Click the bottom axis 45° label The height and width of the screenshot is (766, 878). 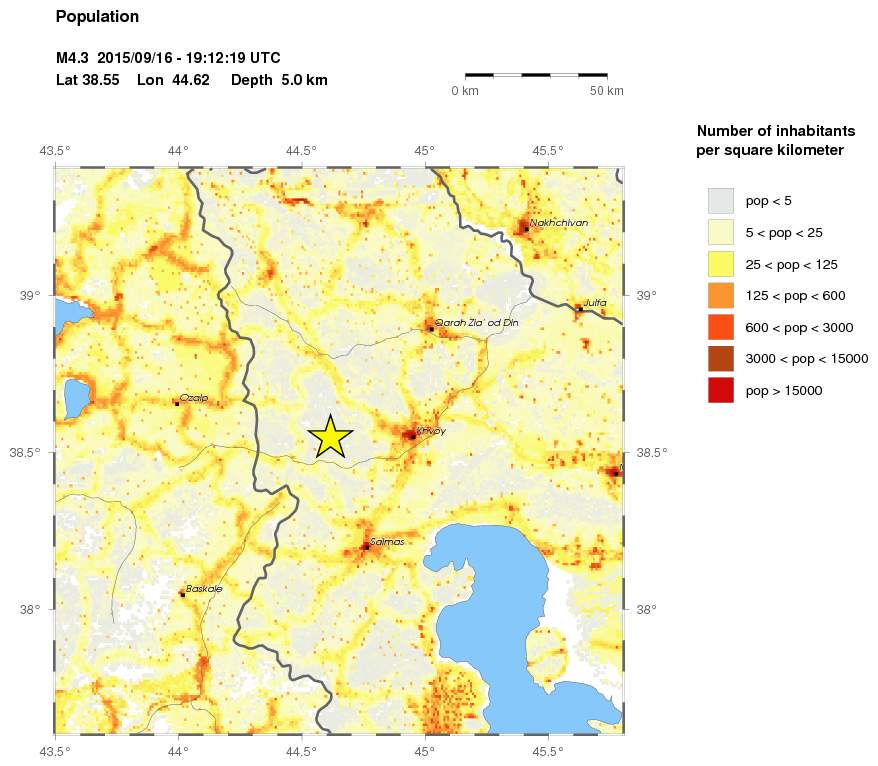click(425, 751)
